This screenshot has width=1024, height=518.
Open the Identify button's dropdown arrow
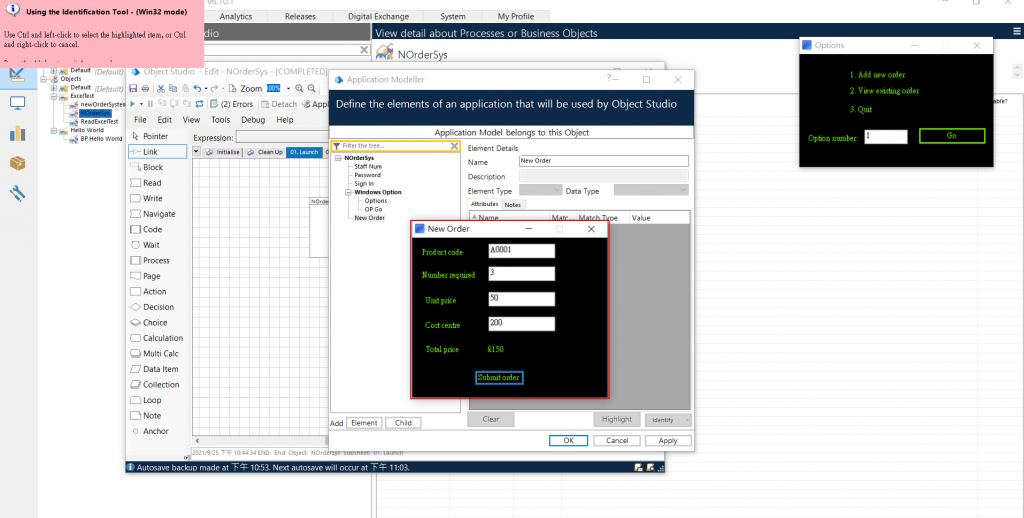(x=686, y=420)
